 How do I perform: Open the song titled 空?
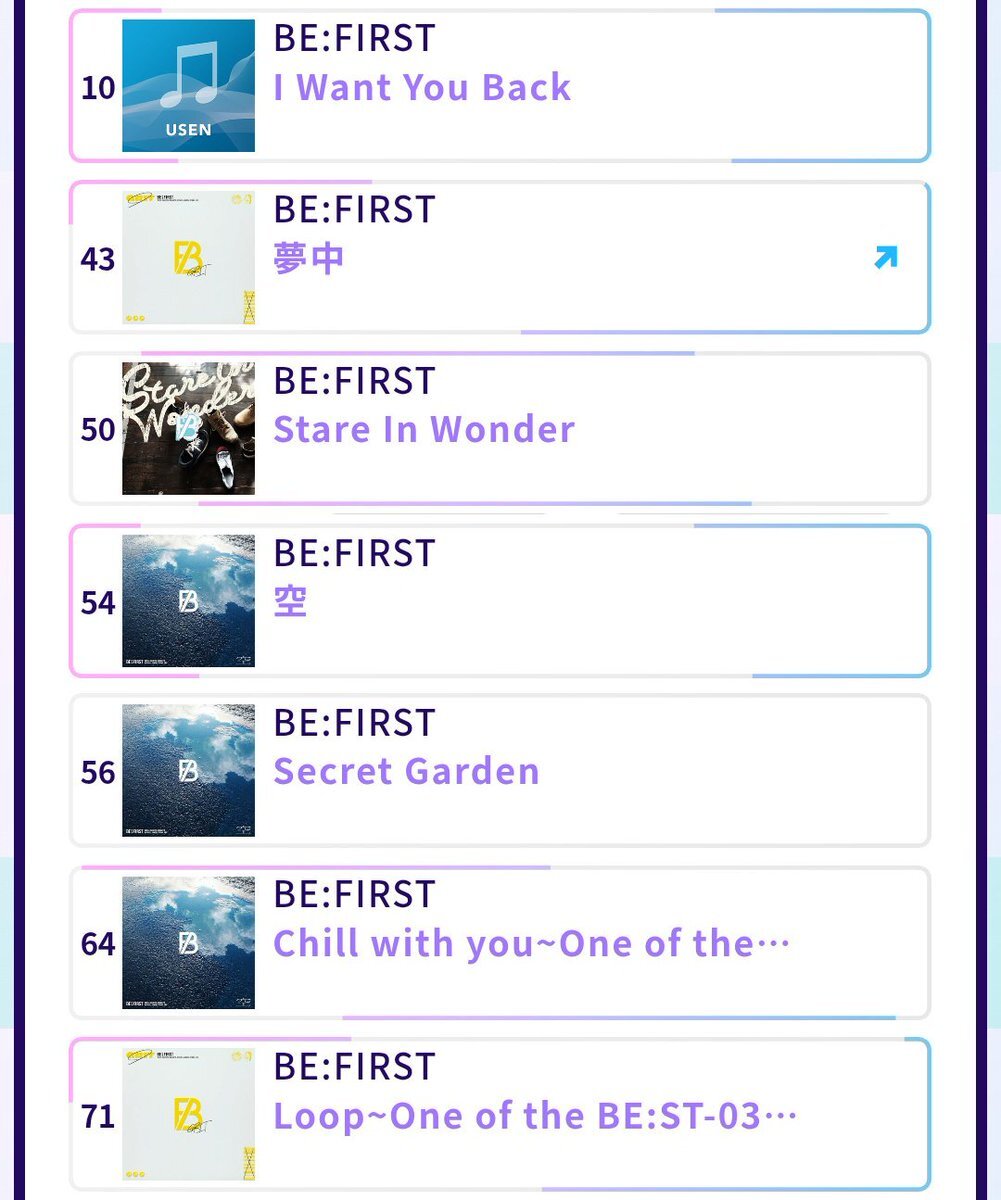[290, 602]
